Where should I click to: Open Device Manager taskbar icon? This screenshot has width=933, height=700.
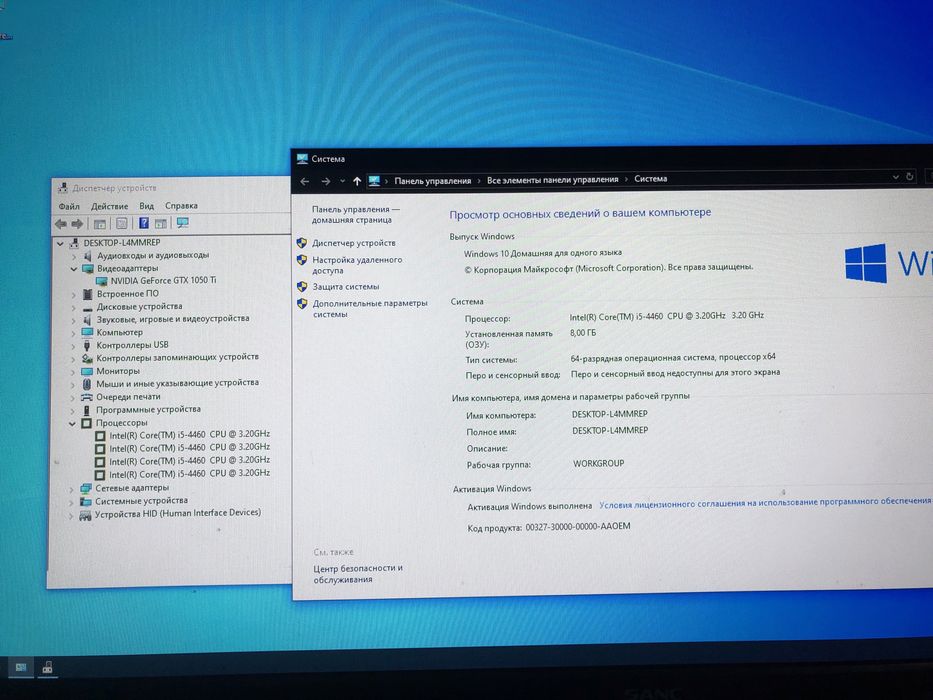[48, 667]
